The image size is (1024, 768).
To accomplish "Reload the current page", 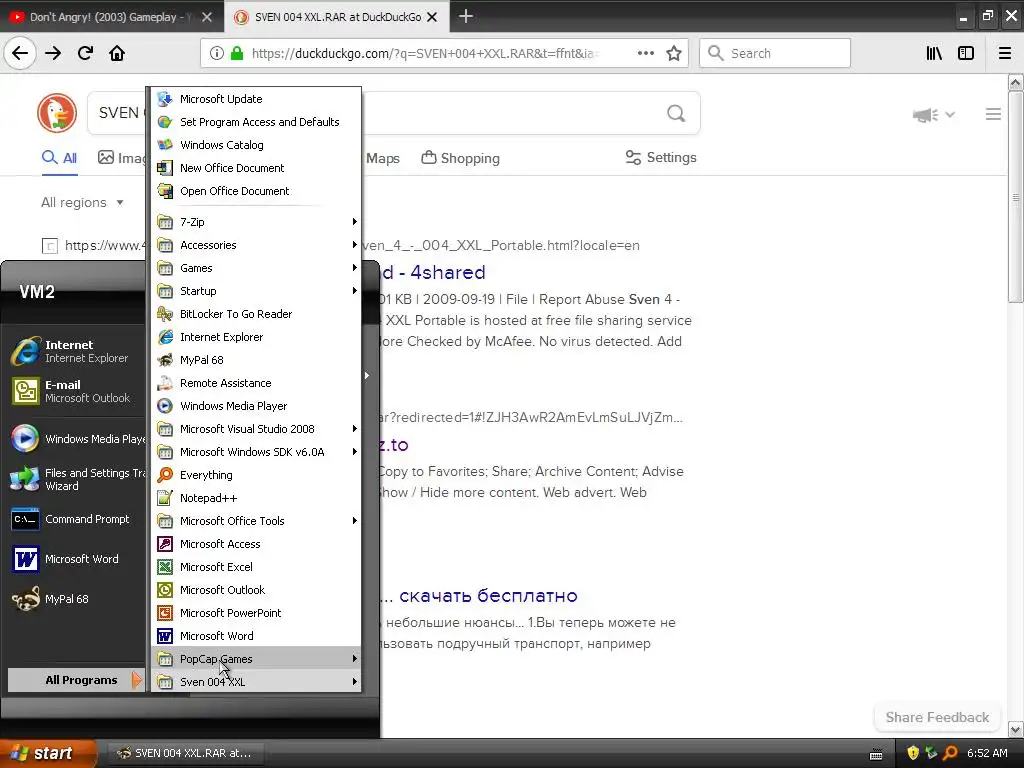I will pyautogui.click(x=85, y=53).
